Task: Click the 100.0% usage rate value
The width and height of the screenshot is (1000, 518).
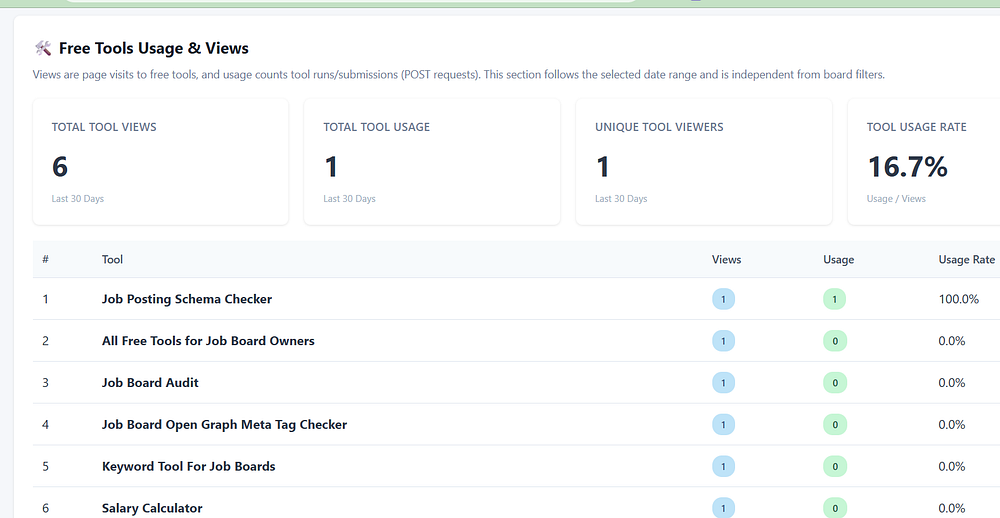Action: 959,299
